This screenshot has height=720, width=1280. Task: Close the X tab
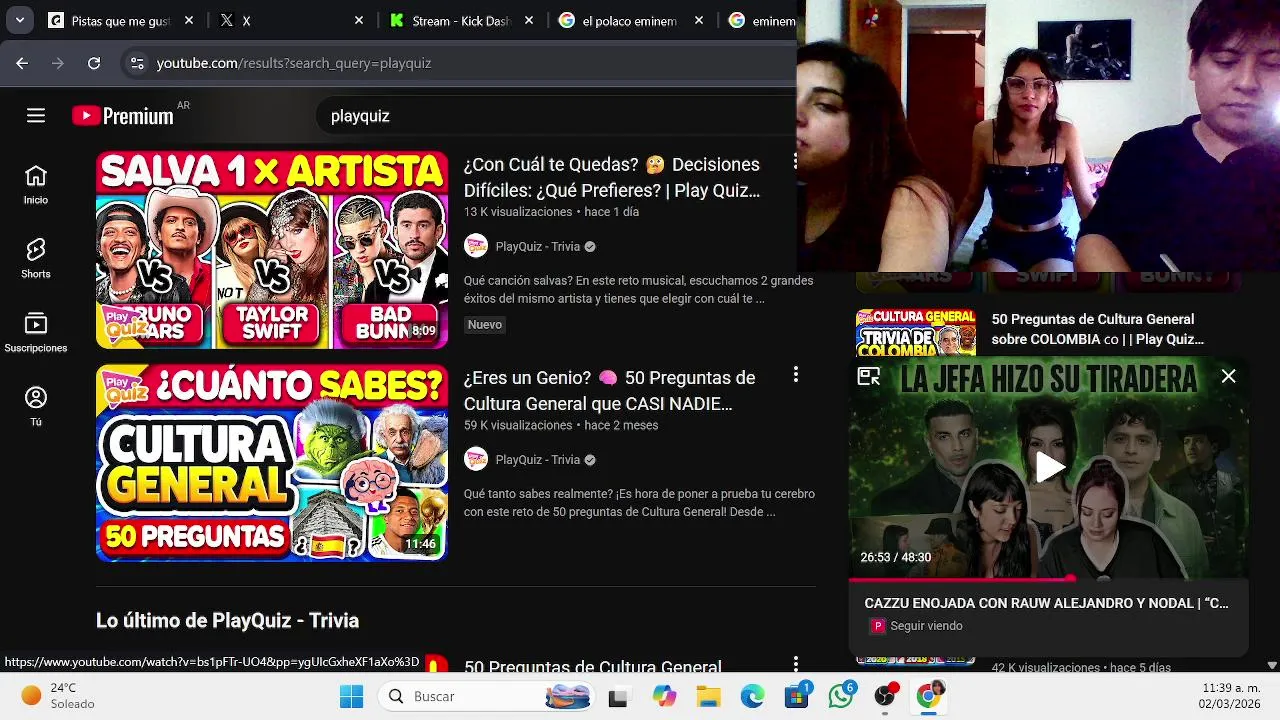[359, 20]
